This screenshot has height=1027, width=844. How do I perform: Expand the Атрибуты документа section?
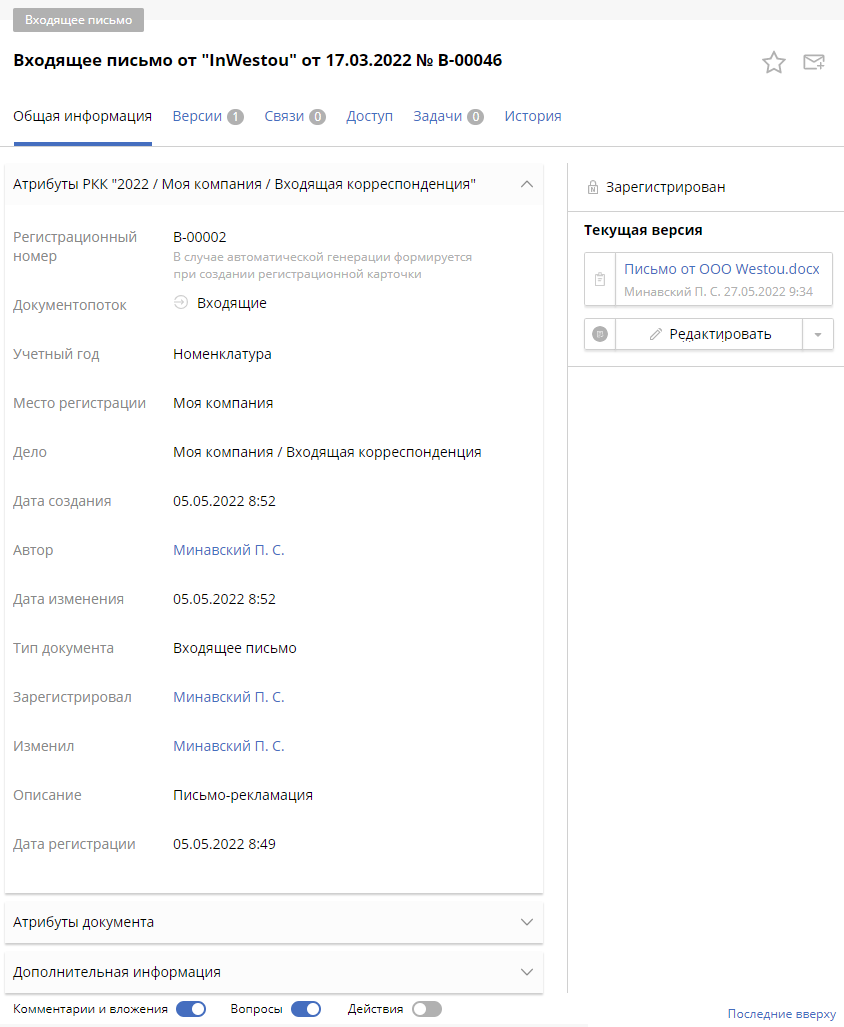(527, 922)
